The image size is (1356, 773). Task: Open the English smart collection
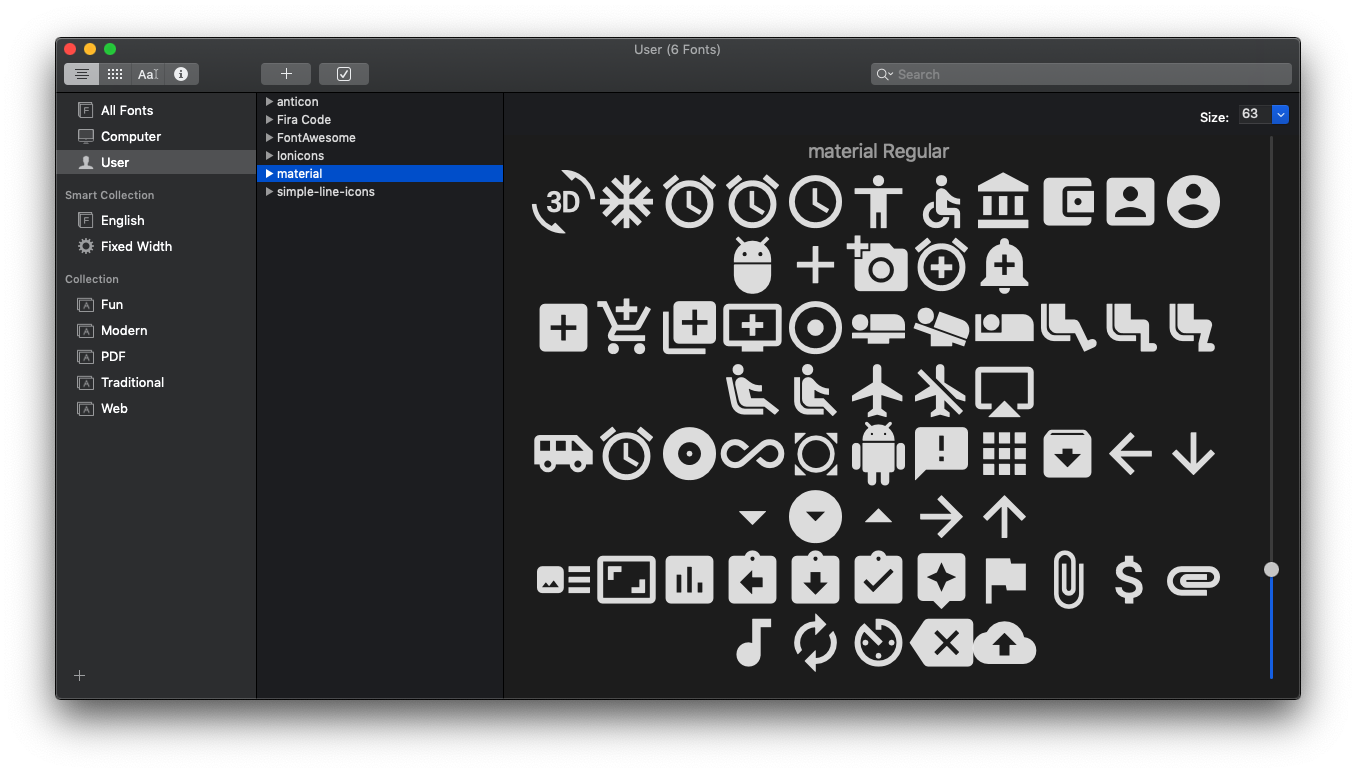coord(156,220)
